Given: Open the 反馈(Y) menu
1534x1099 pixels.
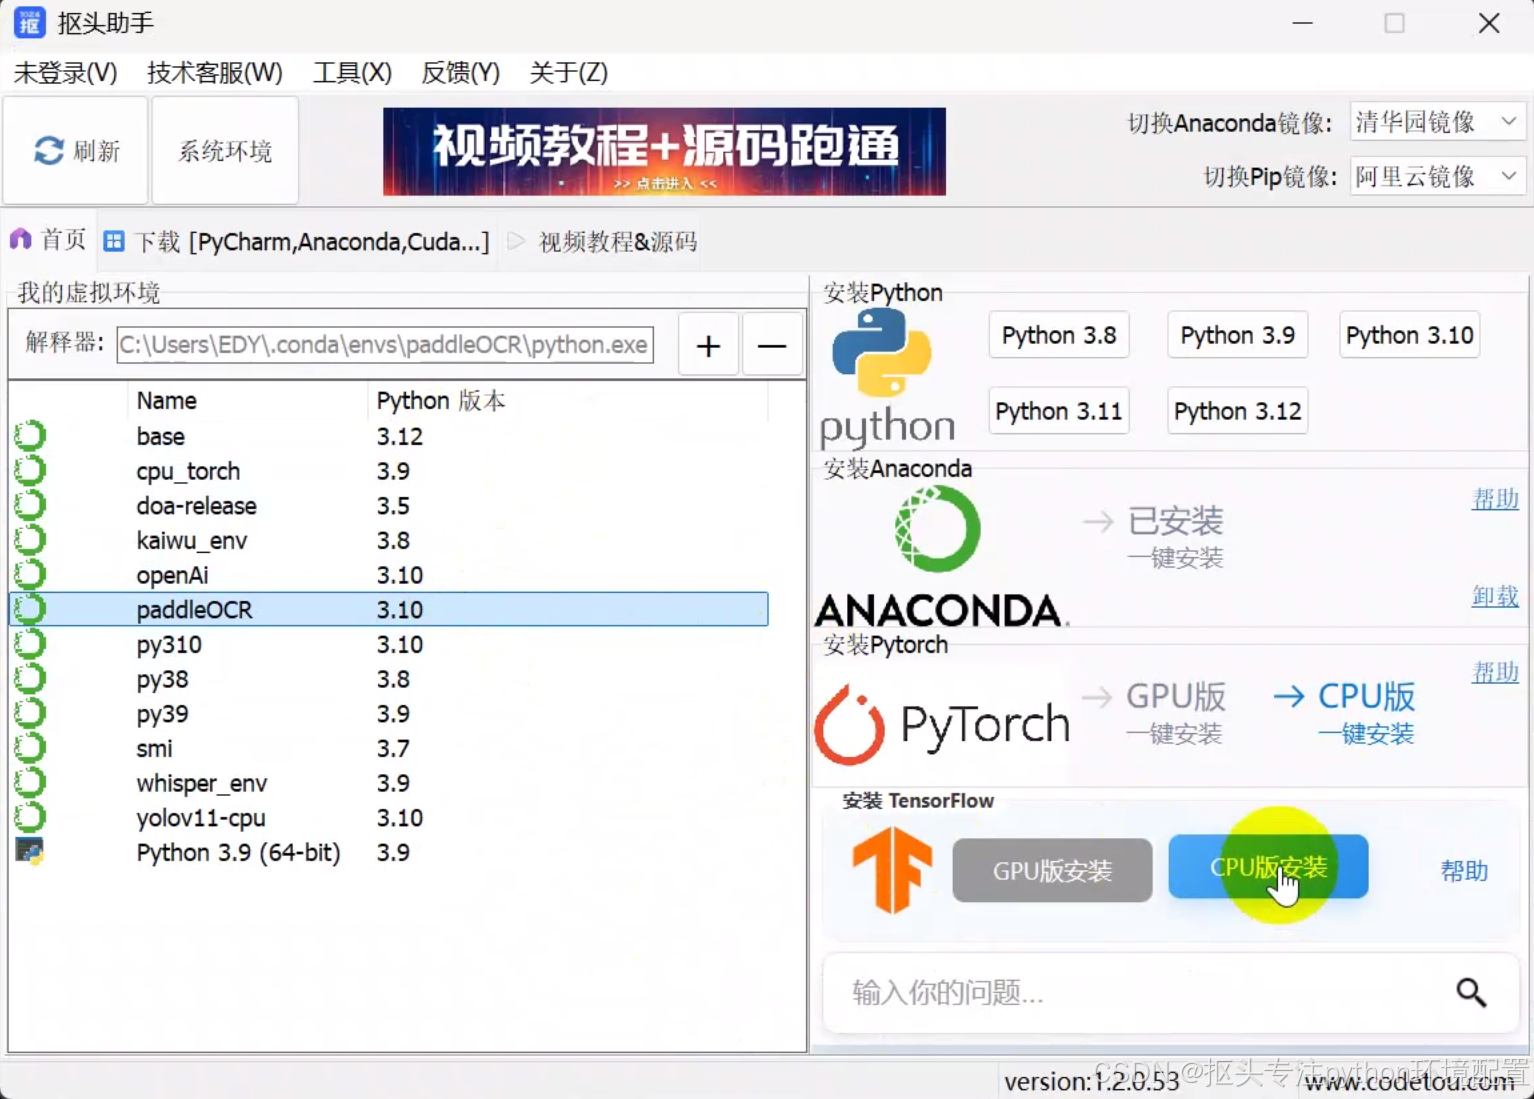Looking at the screenshot, I should [x=460, y=73].
